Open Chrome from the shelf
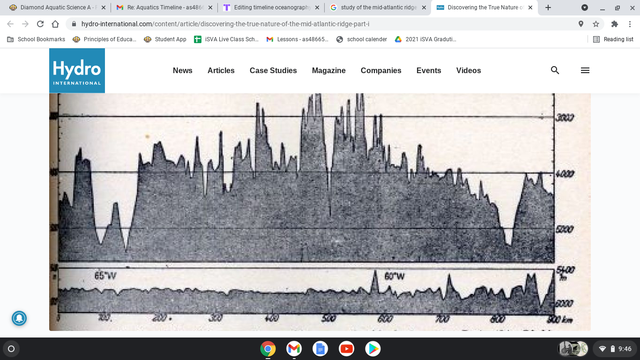Screen dimensions: 640x360 click(268, 349)
